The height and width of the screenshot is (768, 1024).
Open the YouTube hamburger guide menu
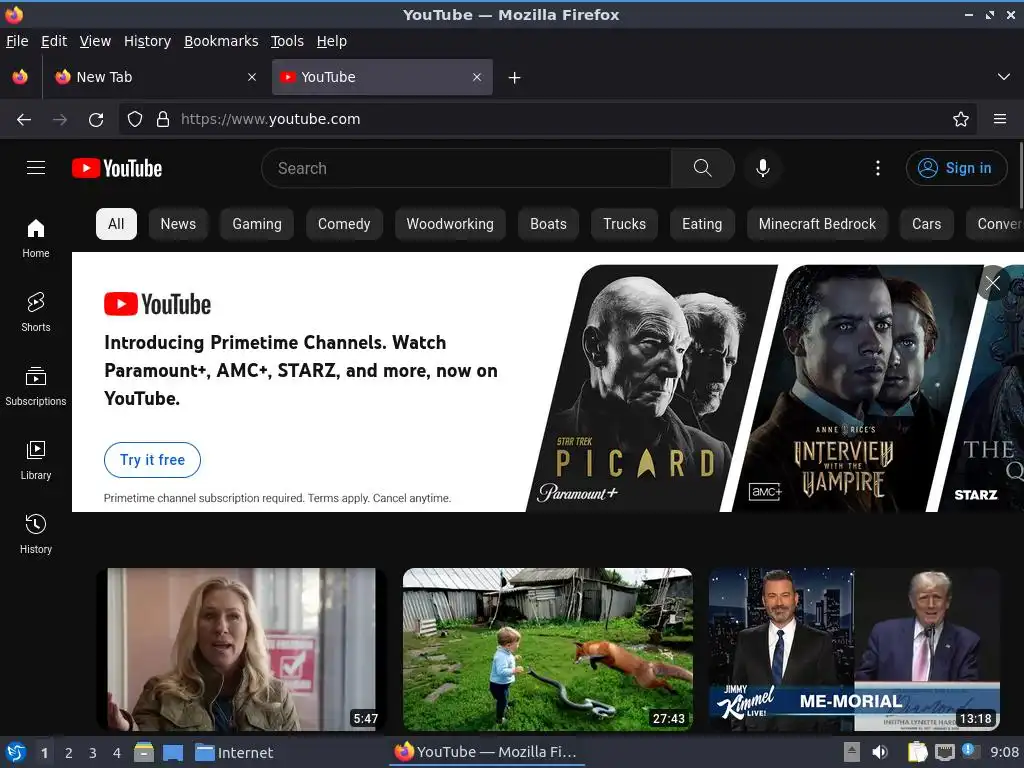point(36,168)
